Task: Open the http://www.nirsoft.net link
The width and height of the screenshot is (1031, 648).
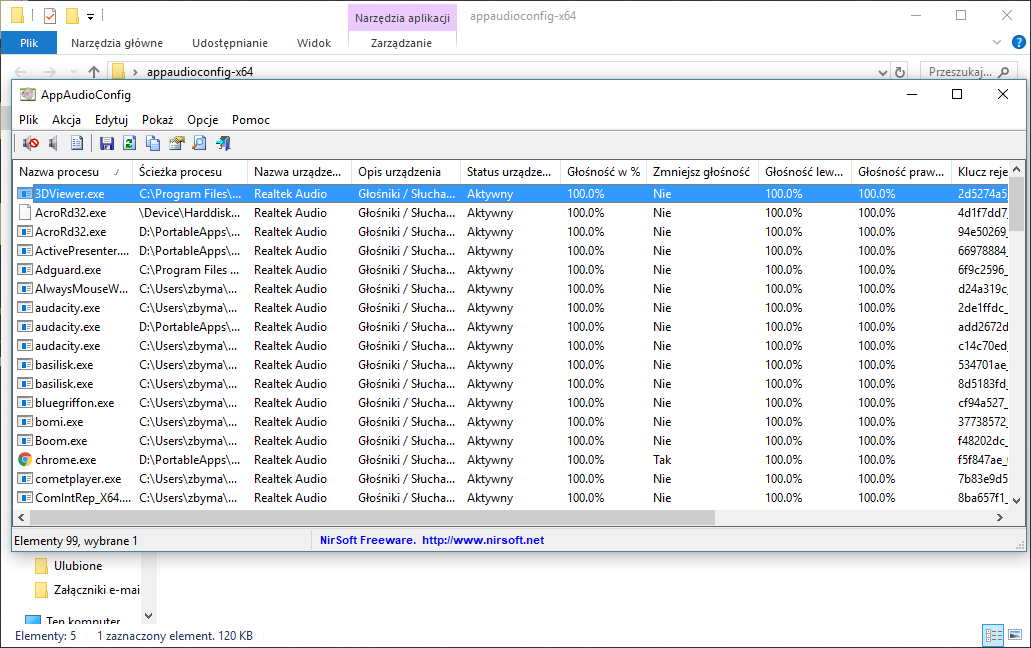Action: click(483, 540)
